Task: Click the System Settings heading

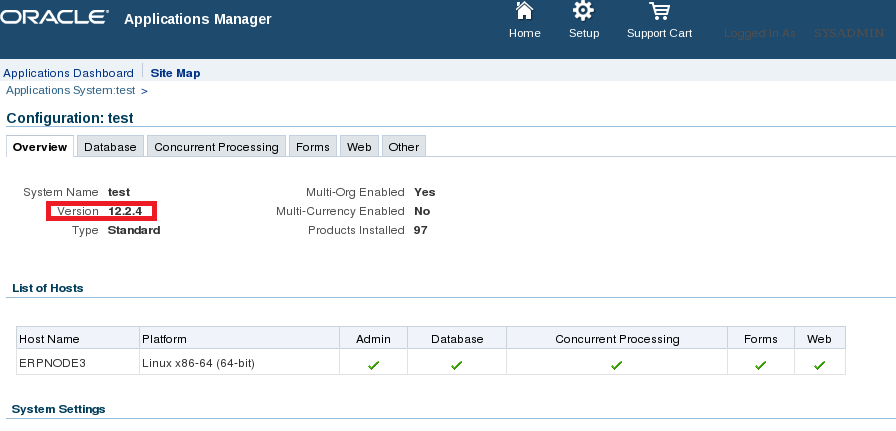Action: coord(58,409)
